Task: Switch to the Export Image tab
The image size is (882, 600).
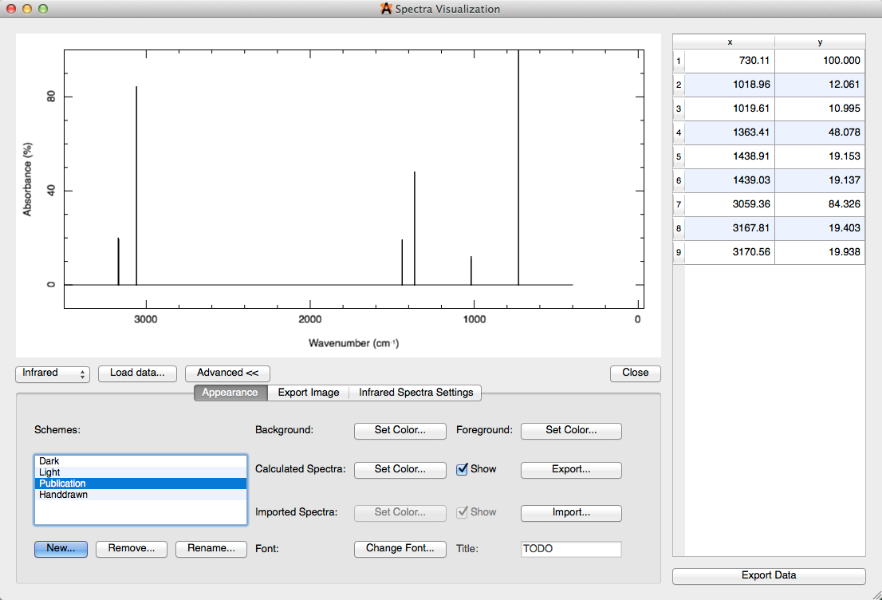Action: coord(308,393)
